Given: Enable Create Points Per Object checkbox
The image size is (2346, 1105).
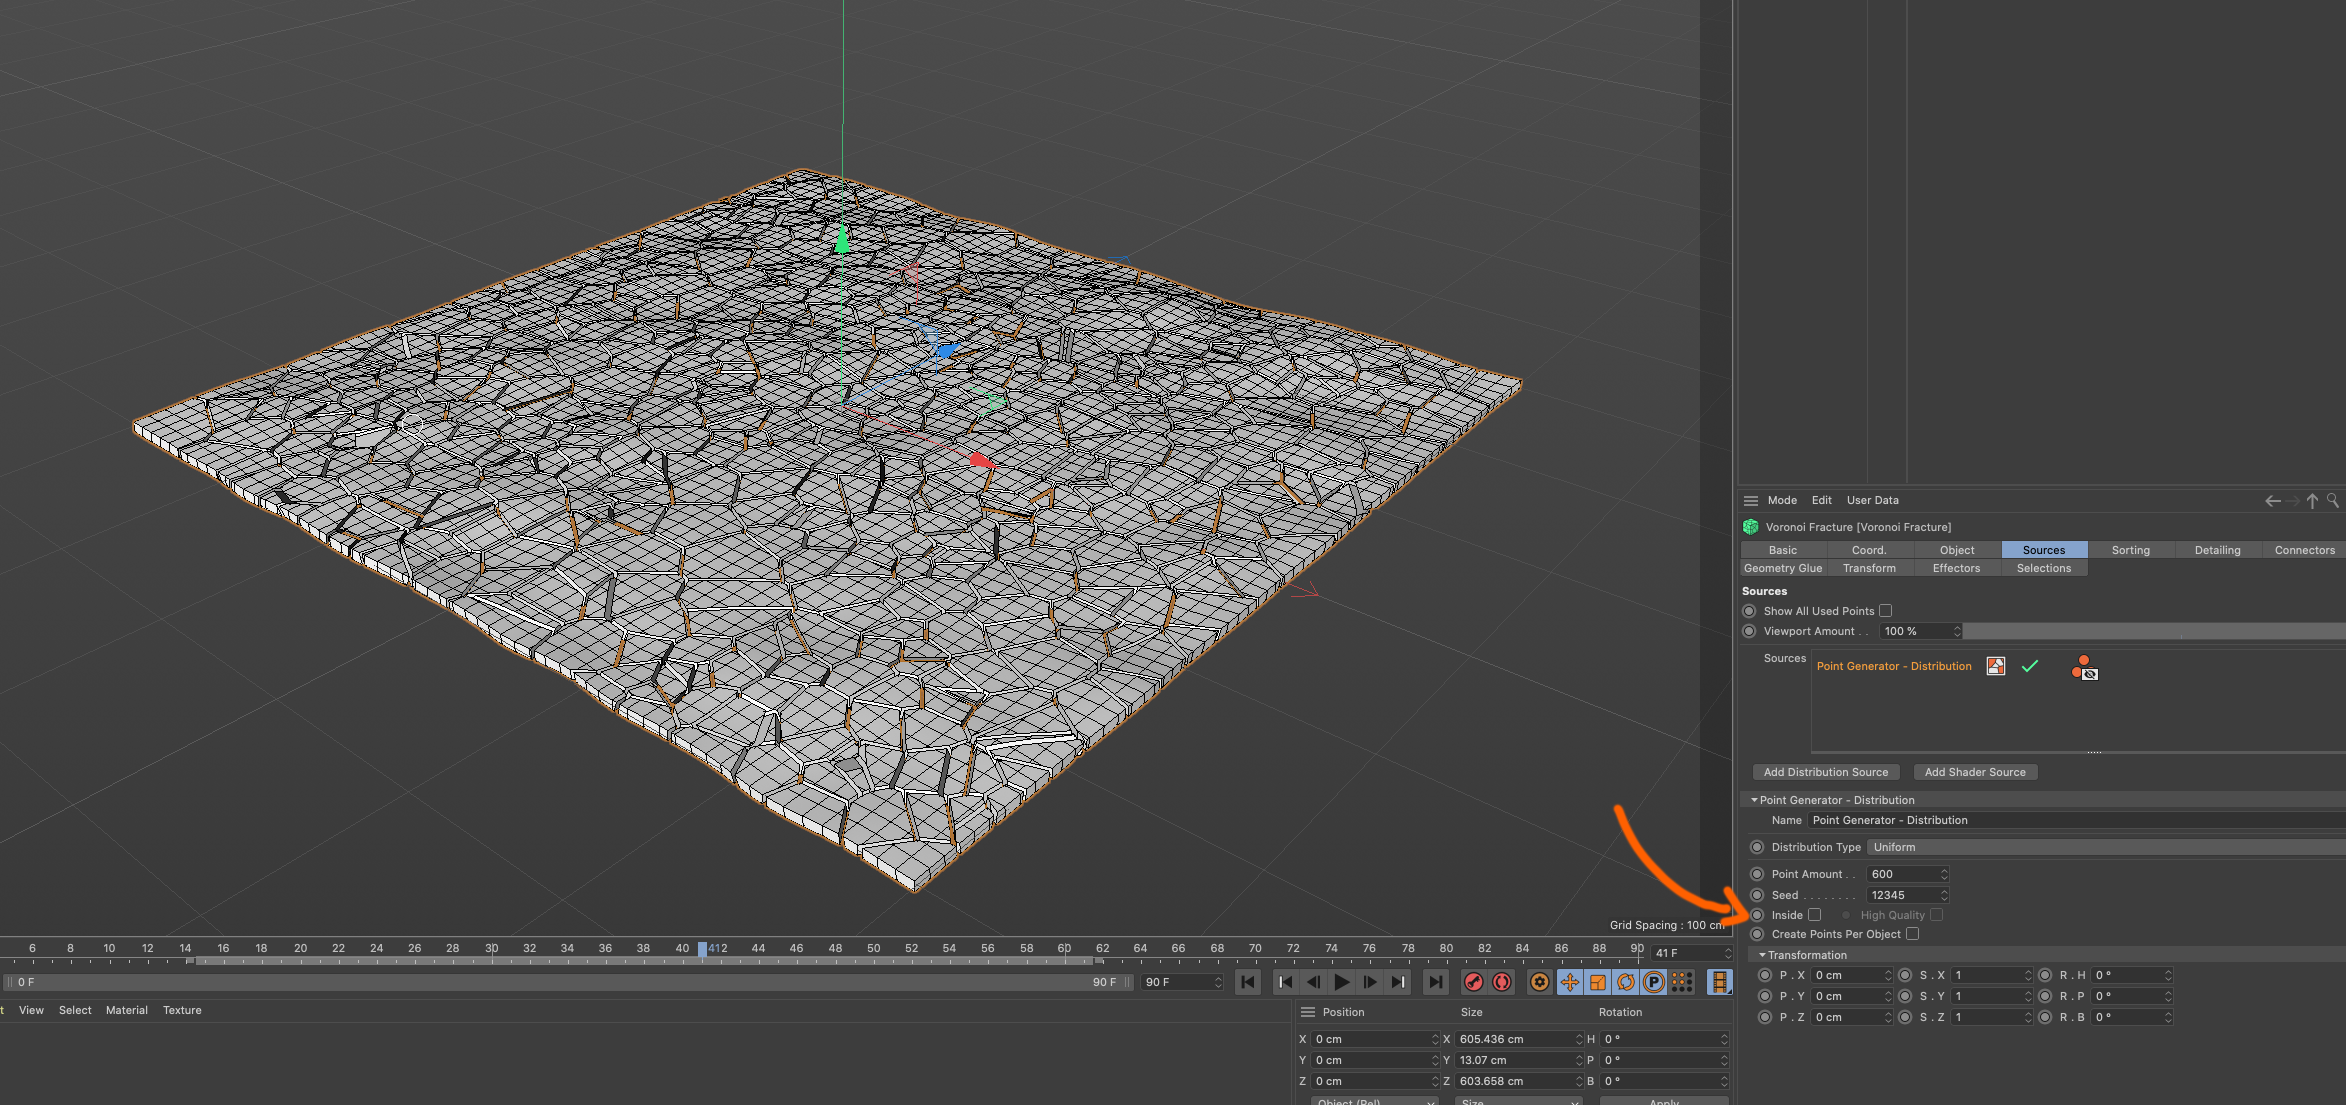Looking at the screenshot, I should [1912, 934].
